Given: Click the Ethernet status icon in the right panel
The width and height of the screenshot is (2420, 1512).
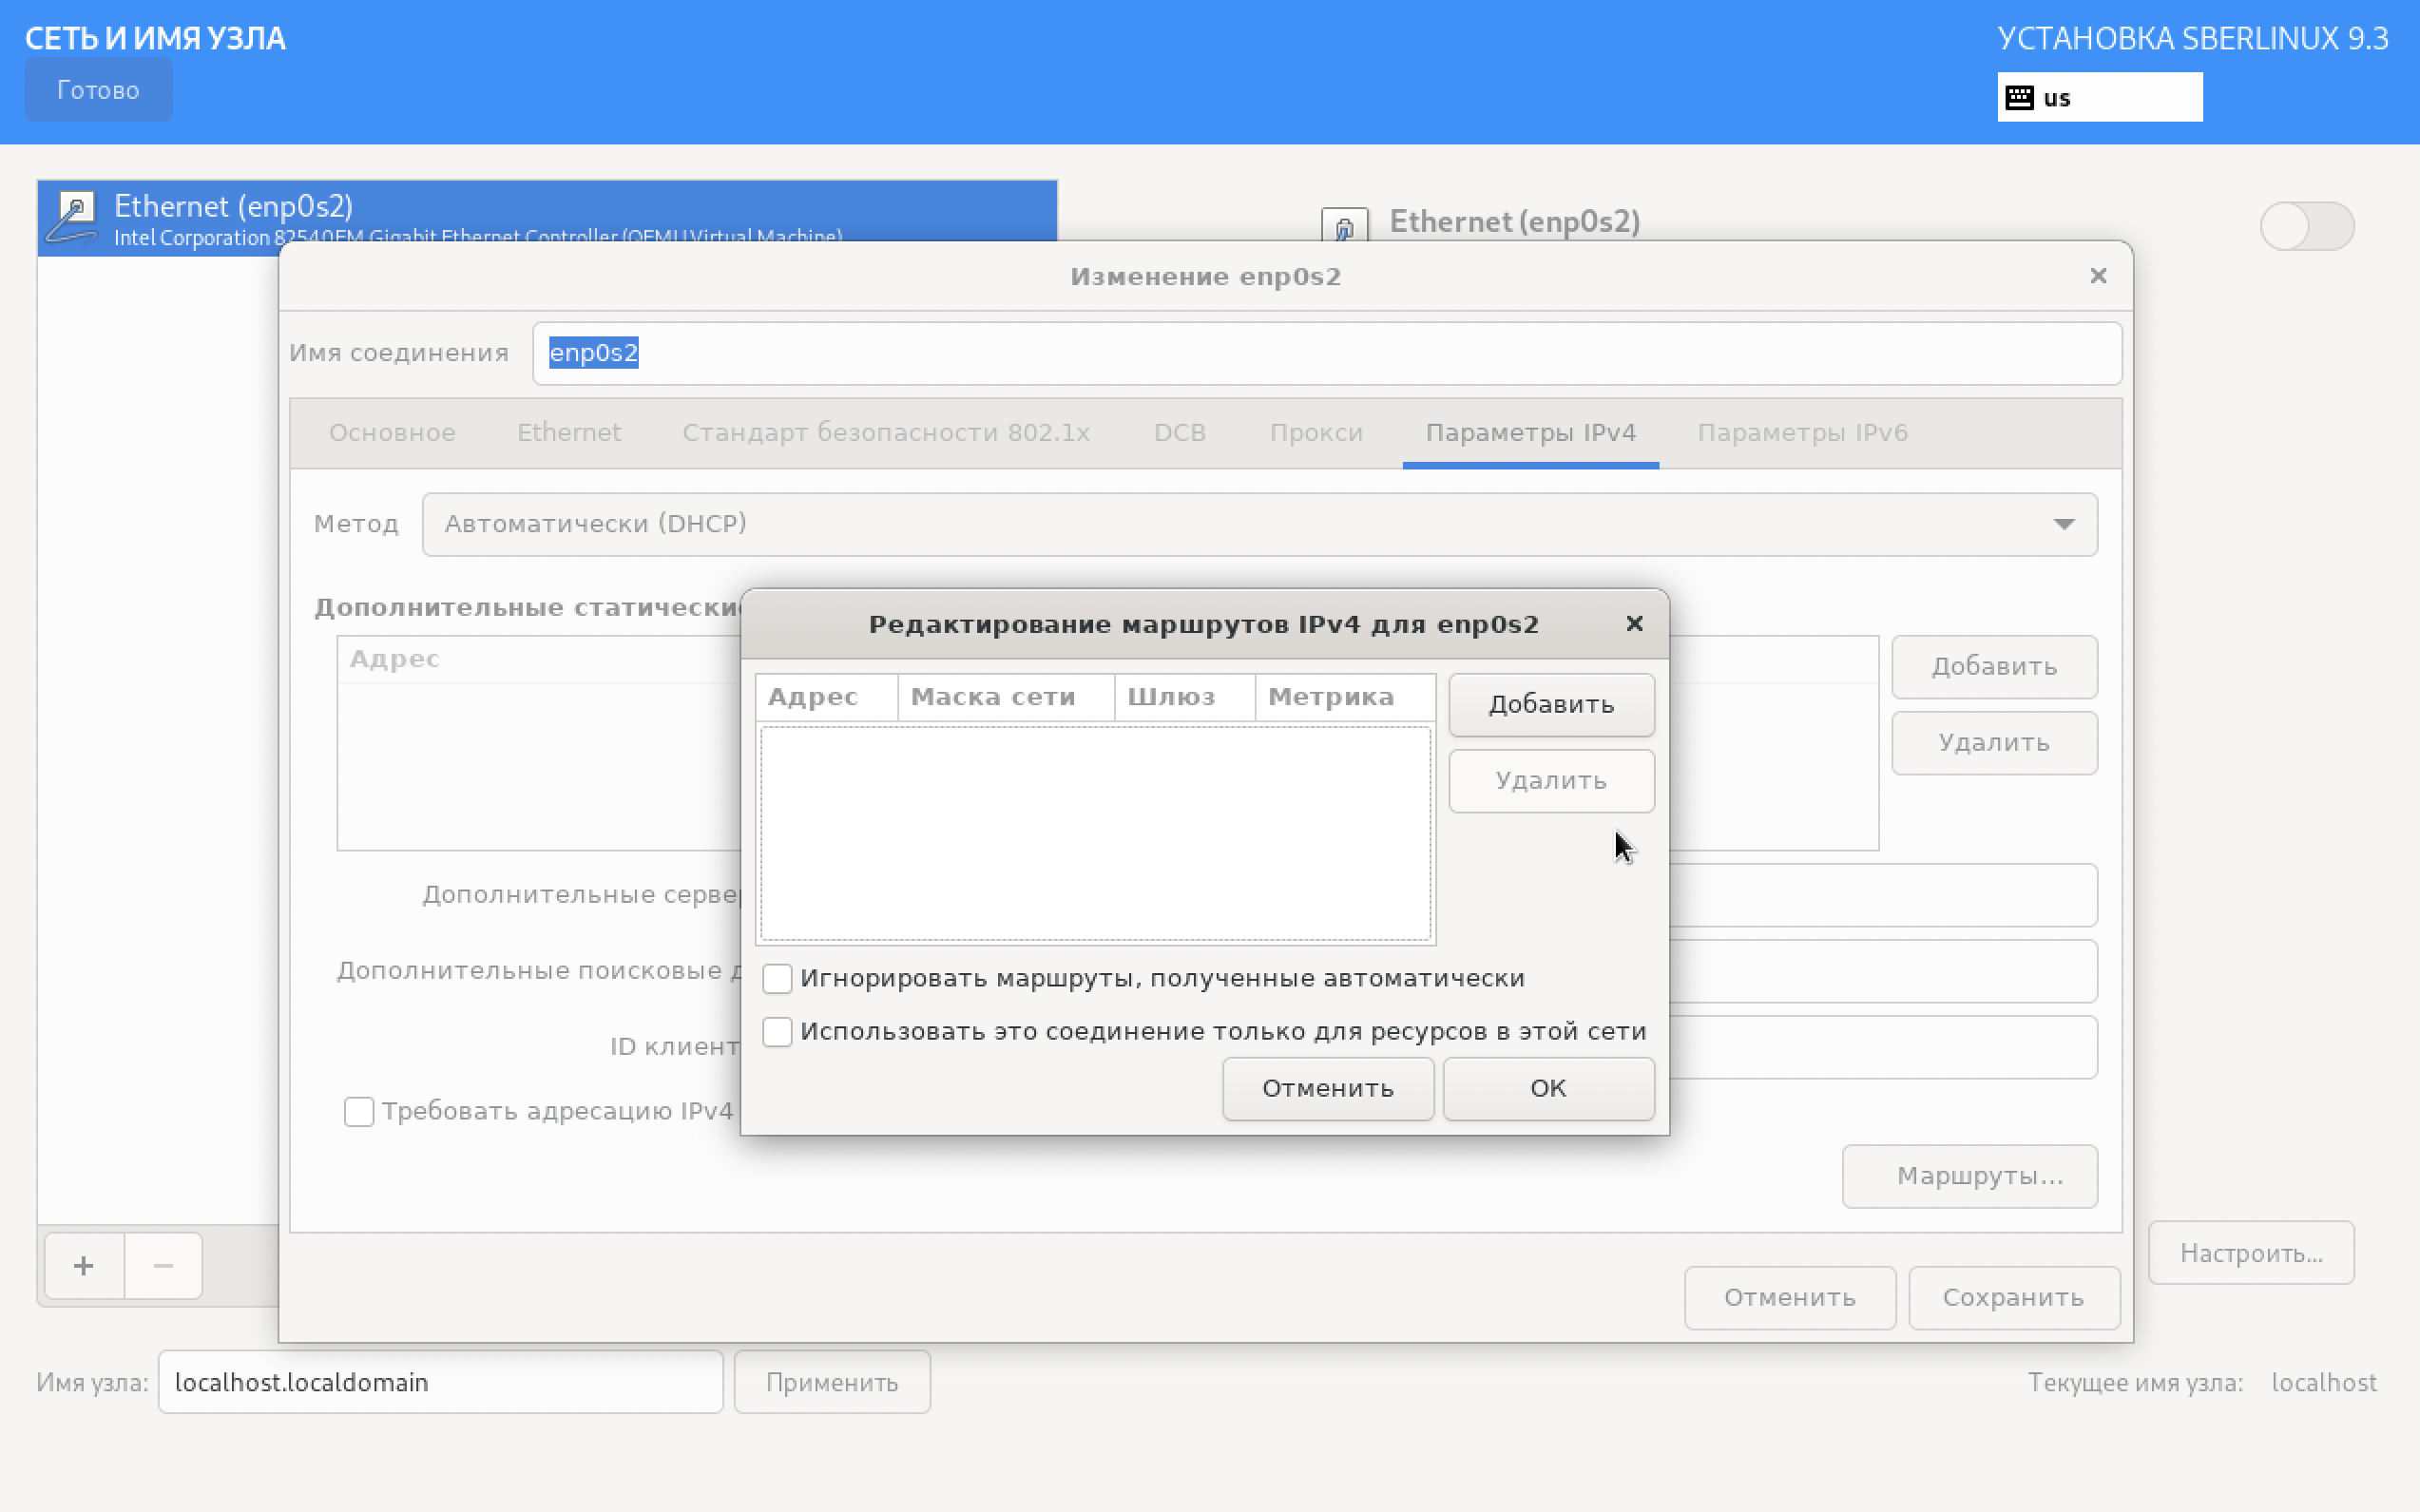Looking at the screenshot, I should (x=1344, y=226).
